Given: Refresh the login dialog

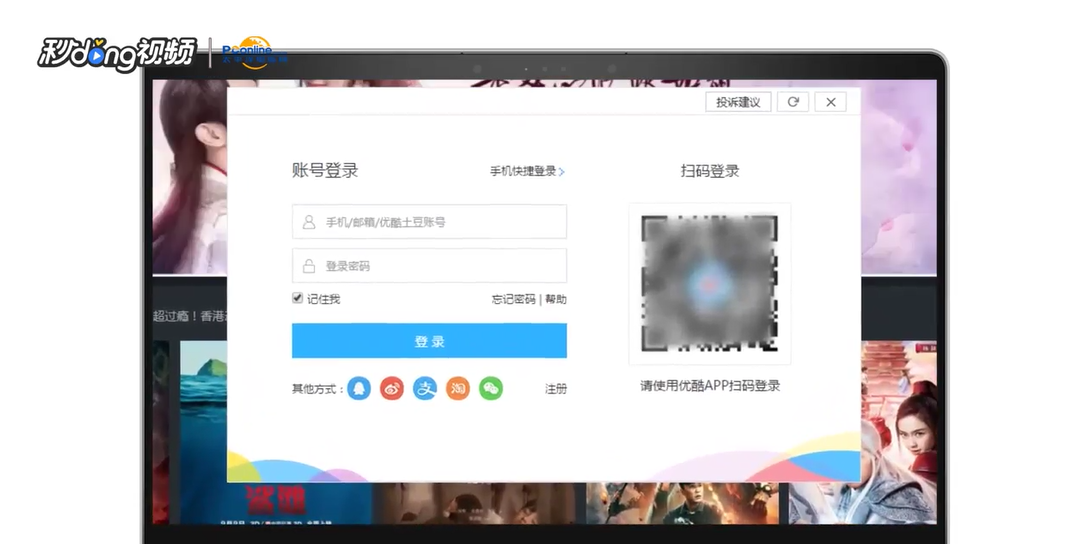Looking at the screenshot, I should (793, 102).
